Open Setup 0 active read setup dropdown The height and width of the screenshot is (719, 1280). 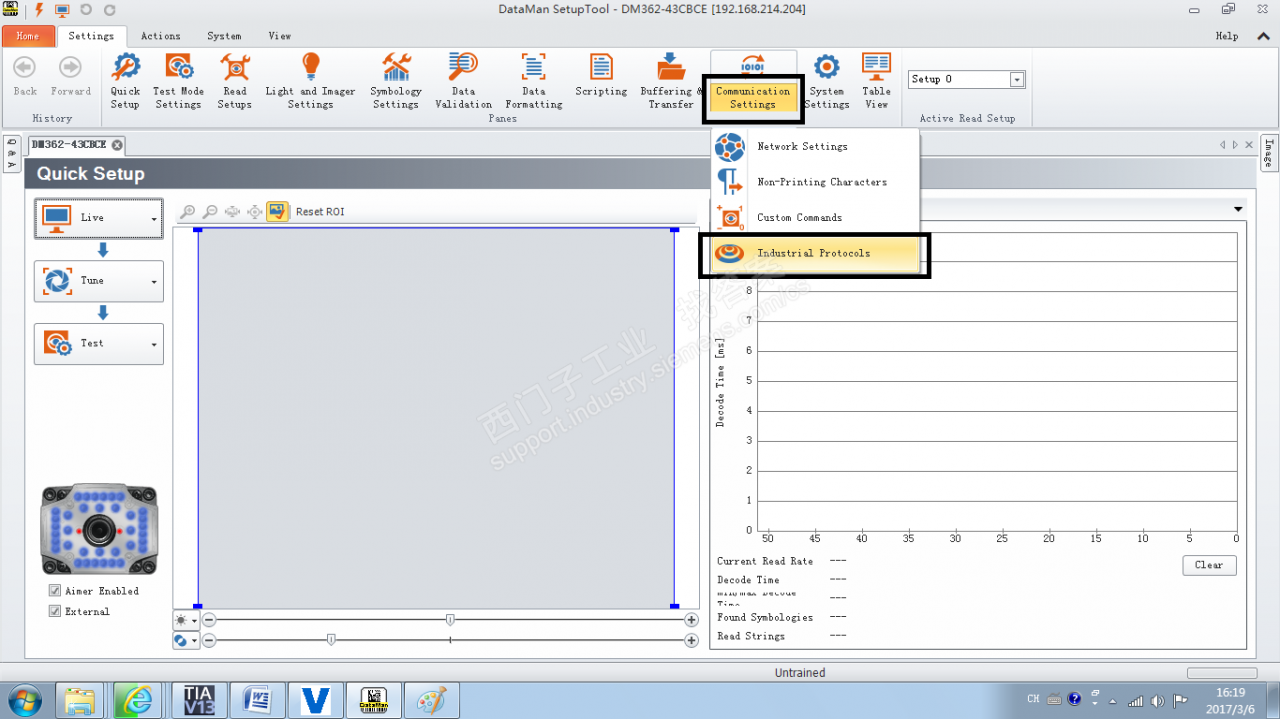click(x=1017, y=80)
